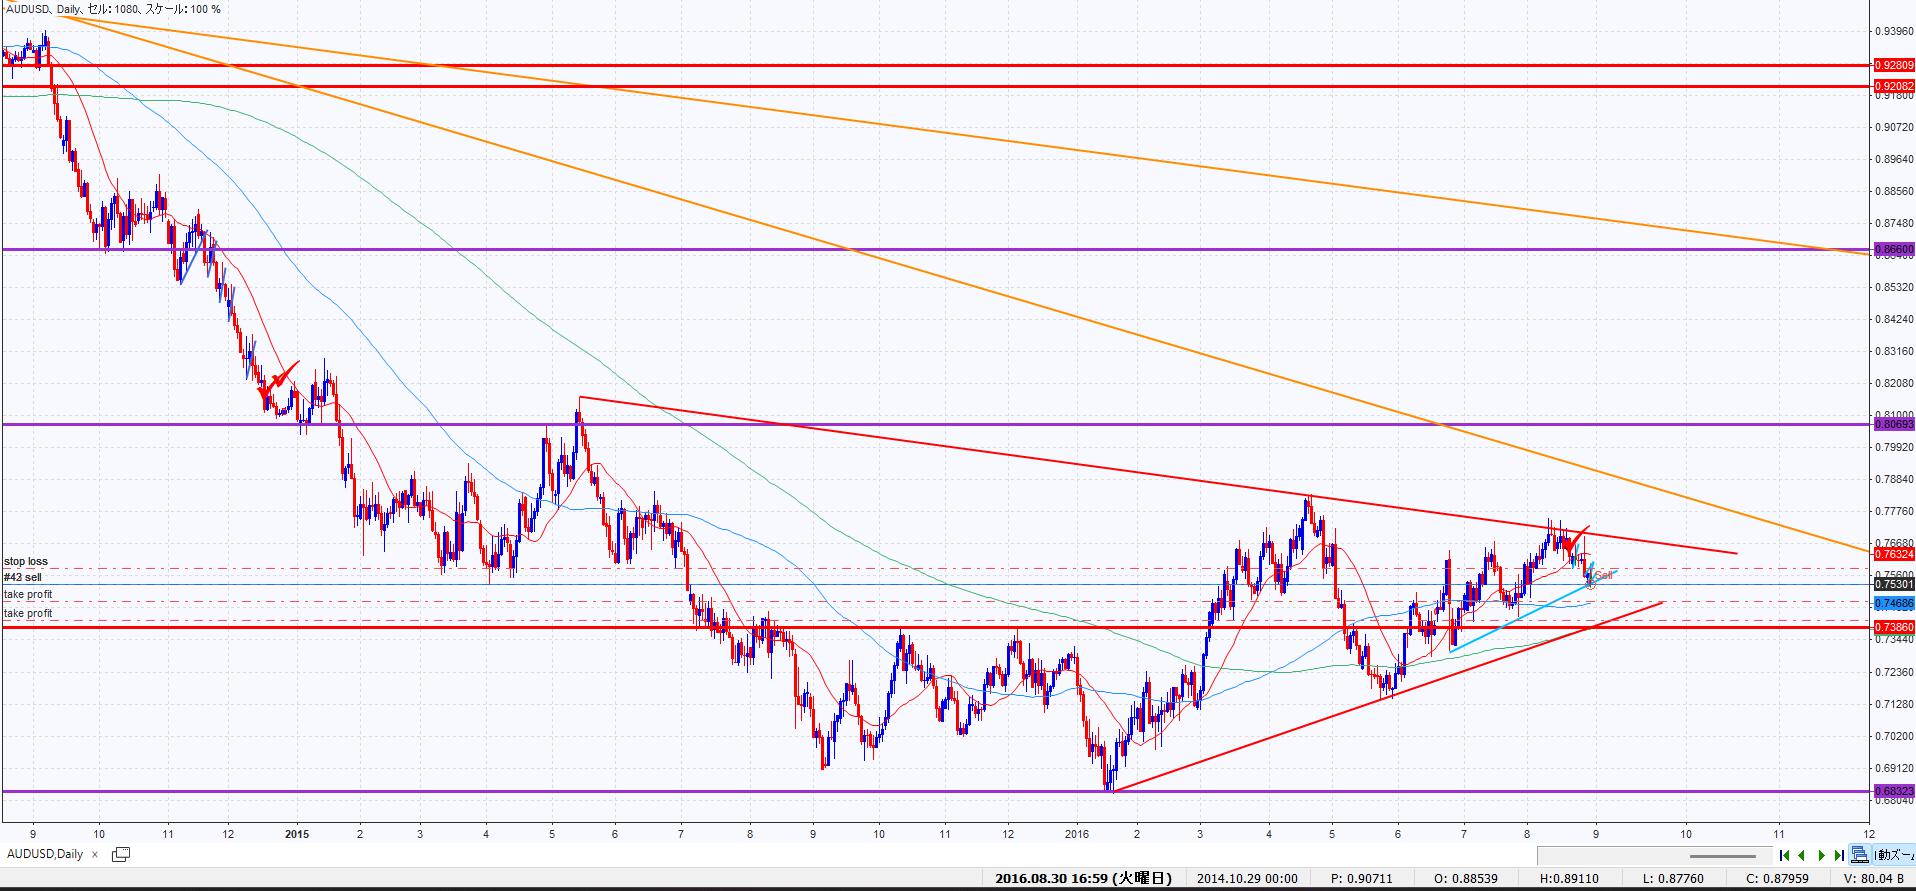Step the chart one bar forward
The height and width of the screenshot is (891, 1916).
pyautogui.click(x=1821, y=855)
